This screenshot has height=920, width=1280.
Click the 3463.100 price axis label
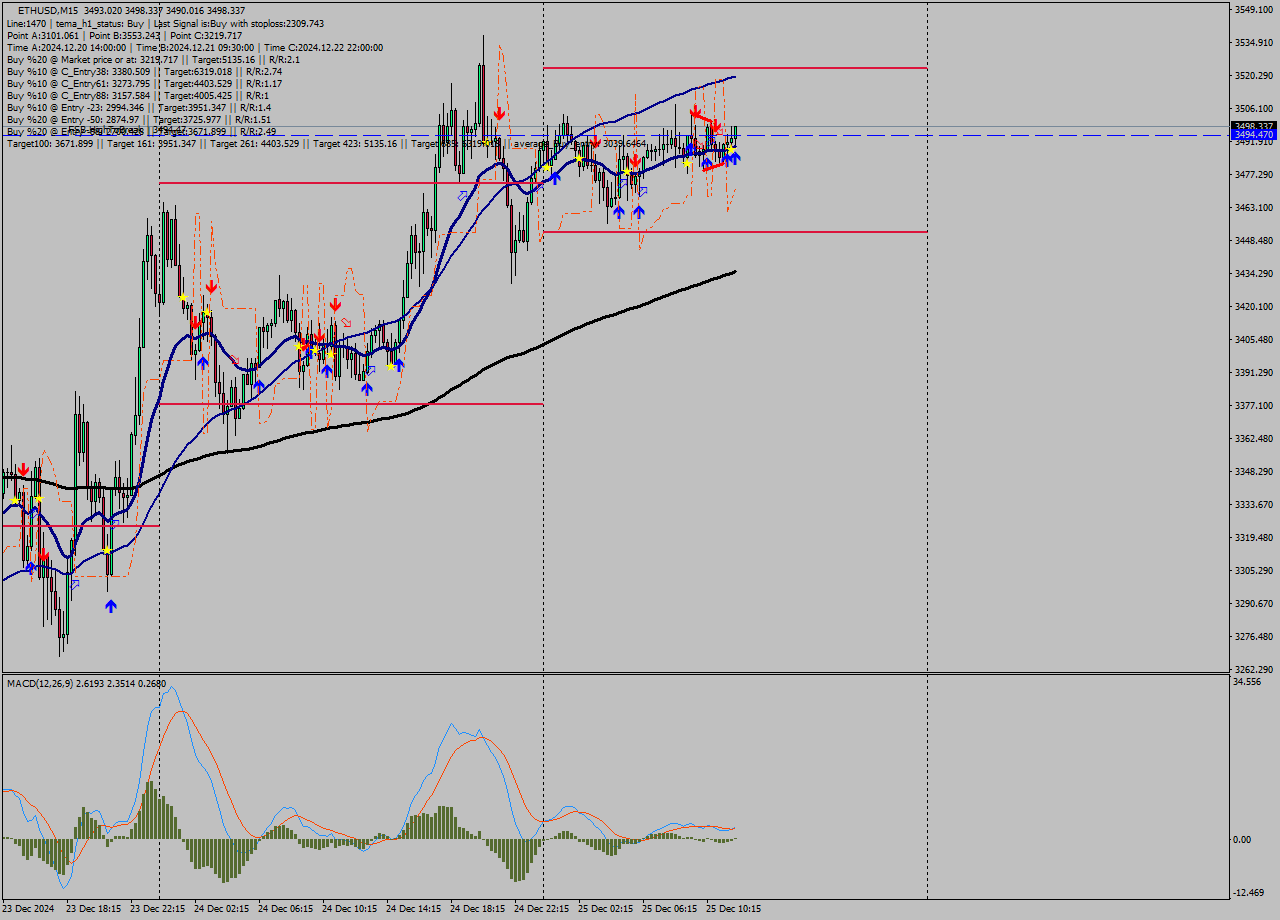click(1254, 208)
